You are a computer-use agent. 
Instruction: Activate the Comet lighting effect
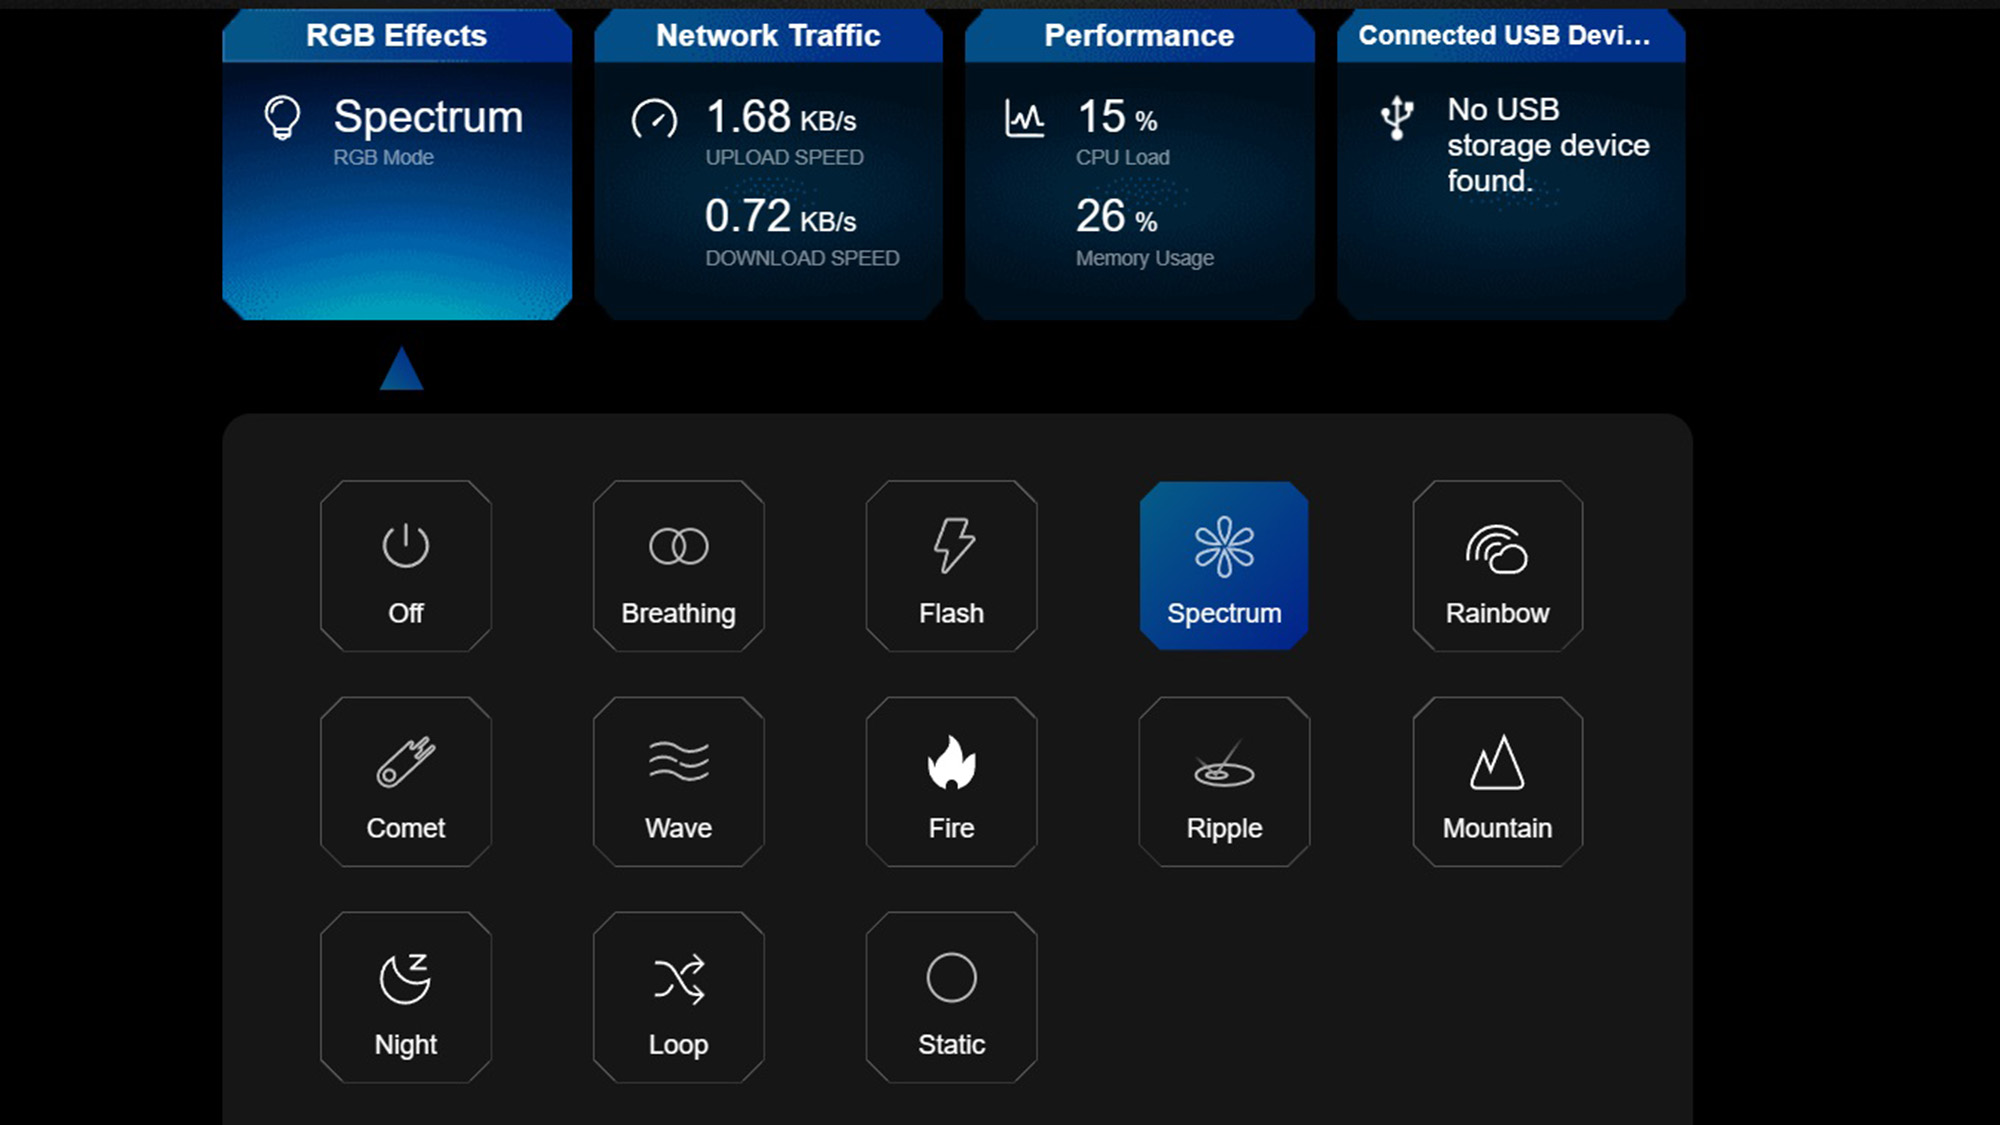pyautogui.click(x=405, y=782)
